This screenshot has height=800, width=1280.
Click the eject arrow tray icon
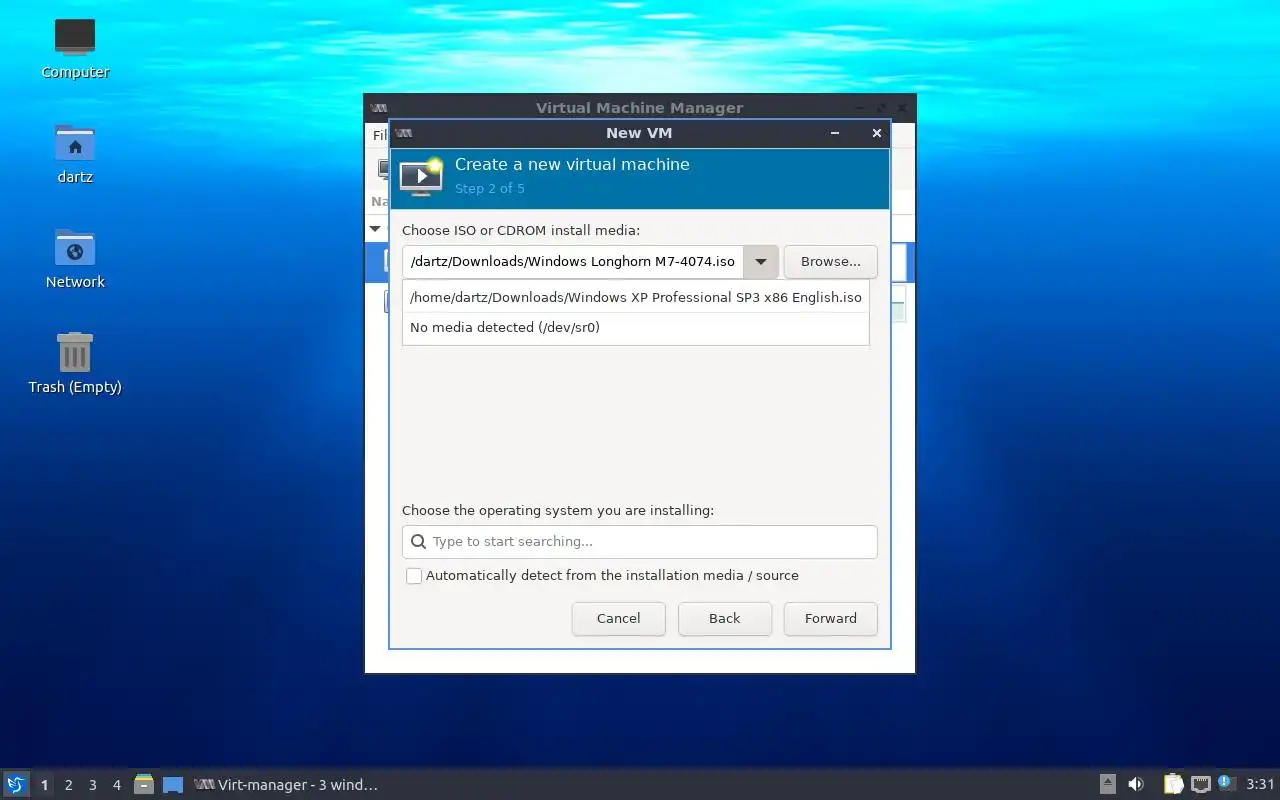[1108, 784]
